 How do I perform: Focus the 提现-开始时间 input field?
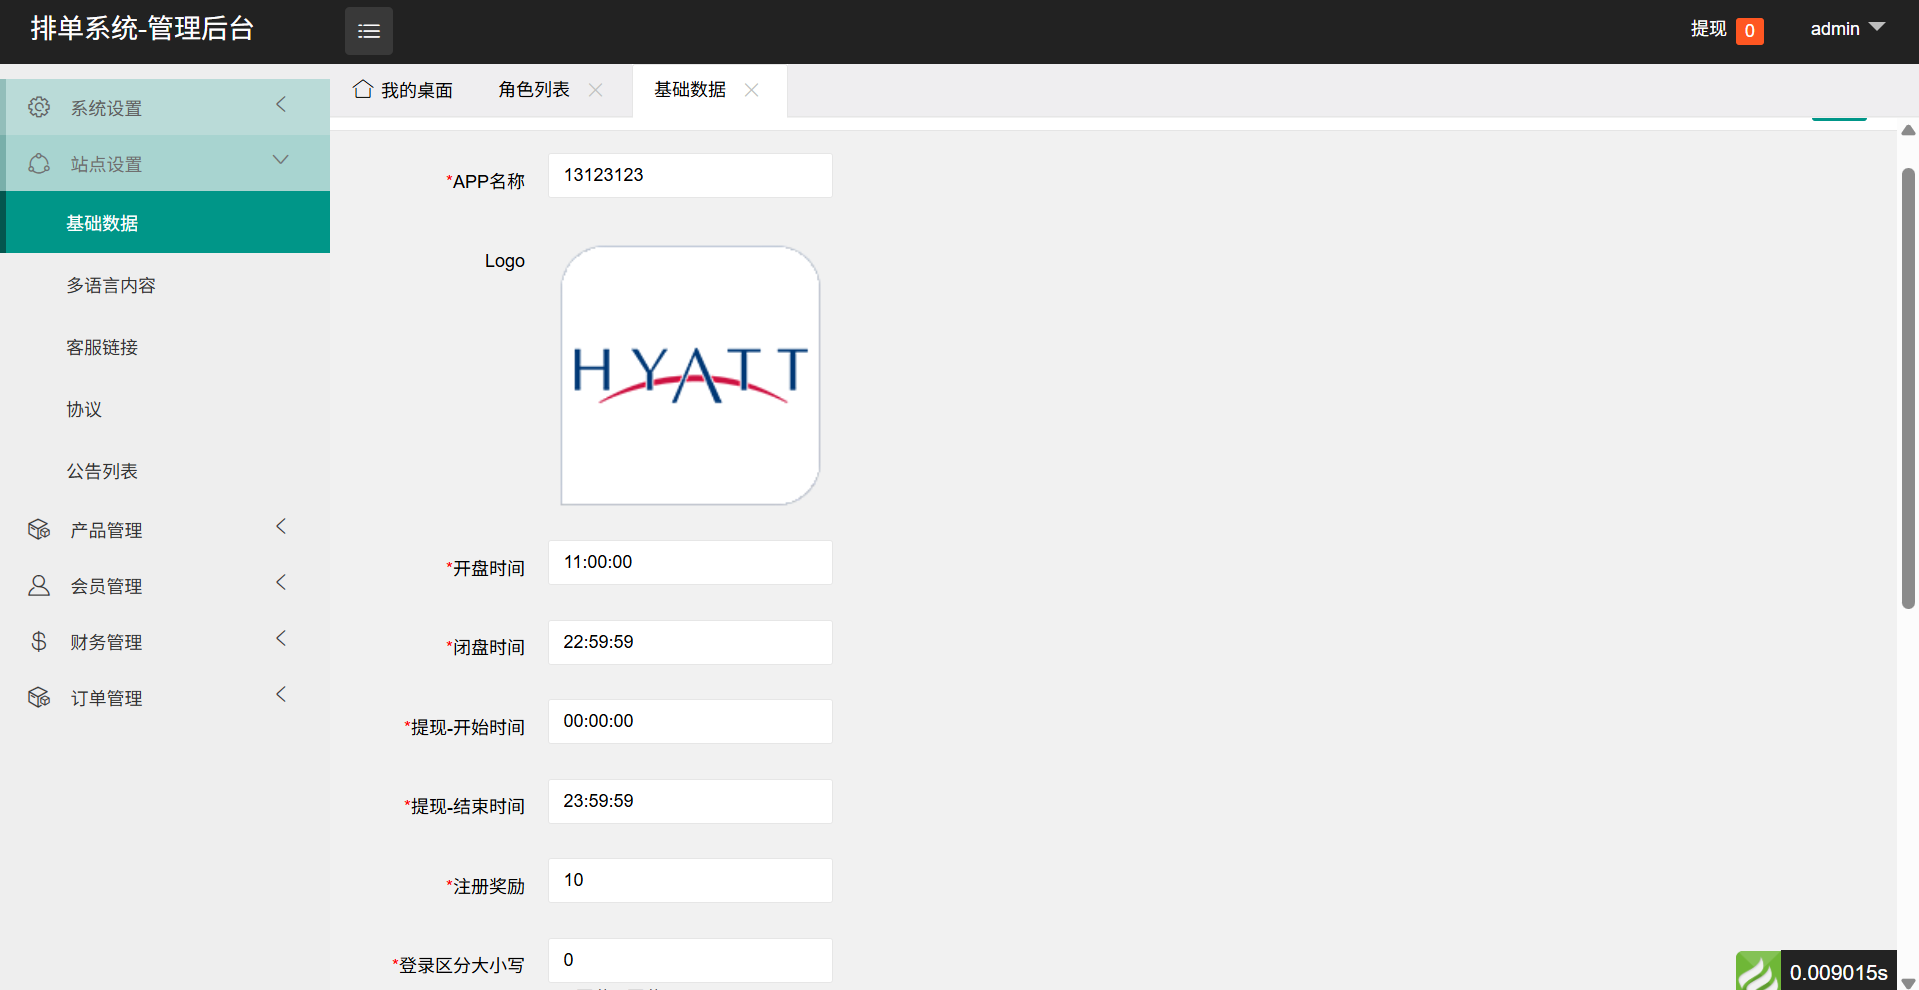pos(690,721)
